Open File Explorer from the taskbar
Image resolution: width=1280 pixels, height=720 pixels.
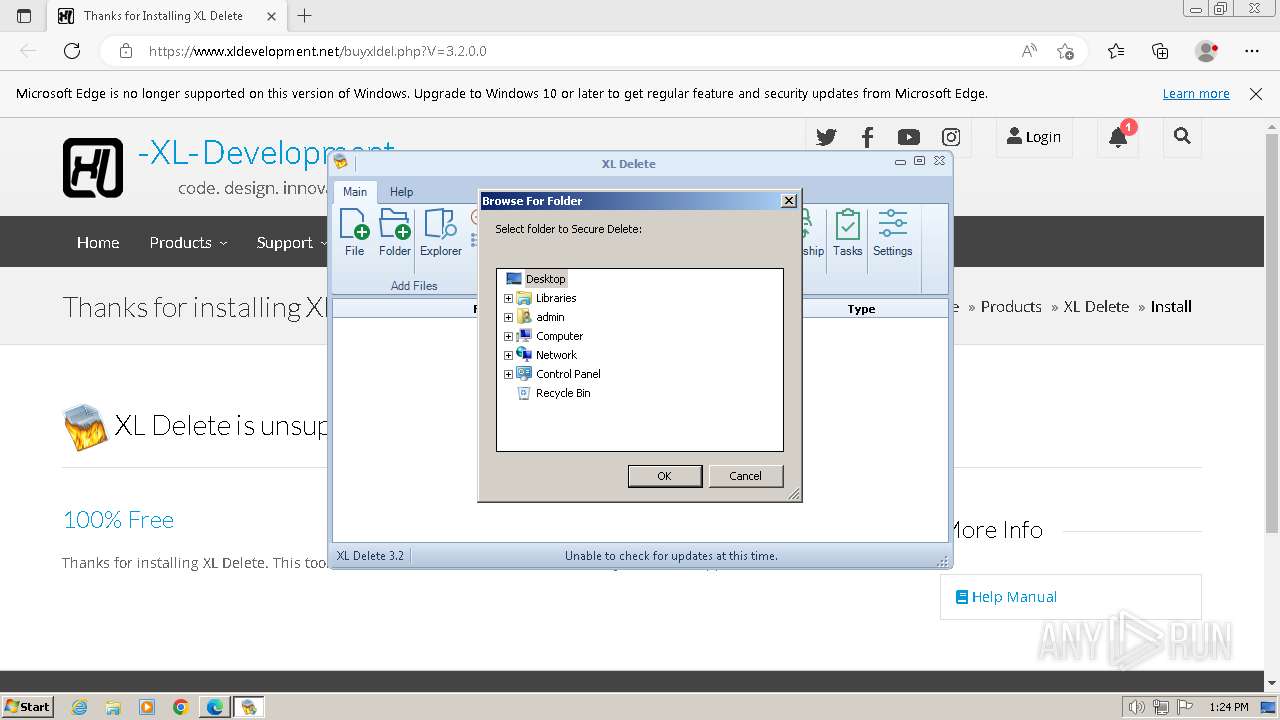click(113, 707)
